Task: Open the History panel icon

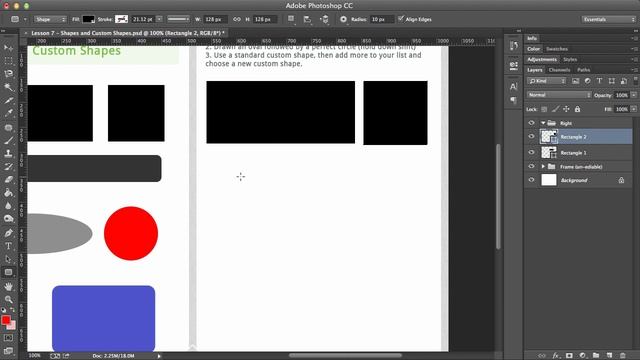Action: [x=513, y=46]
